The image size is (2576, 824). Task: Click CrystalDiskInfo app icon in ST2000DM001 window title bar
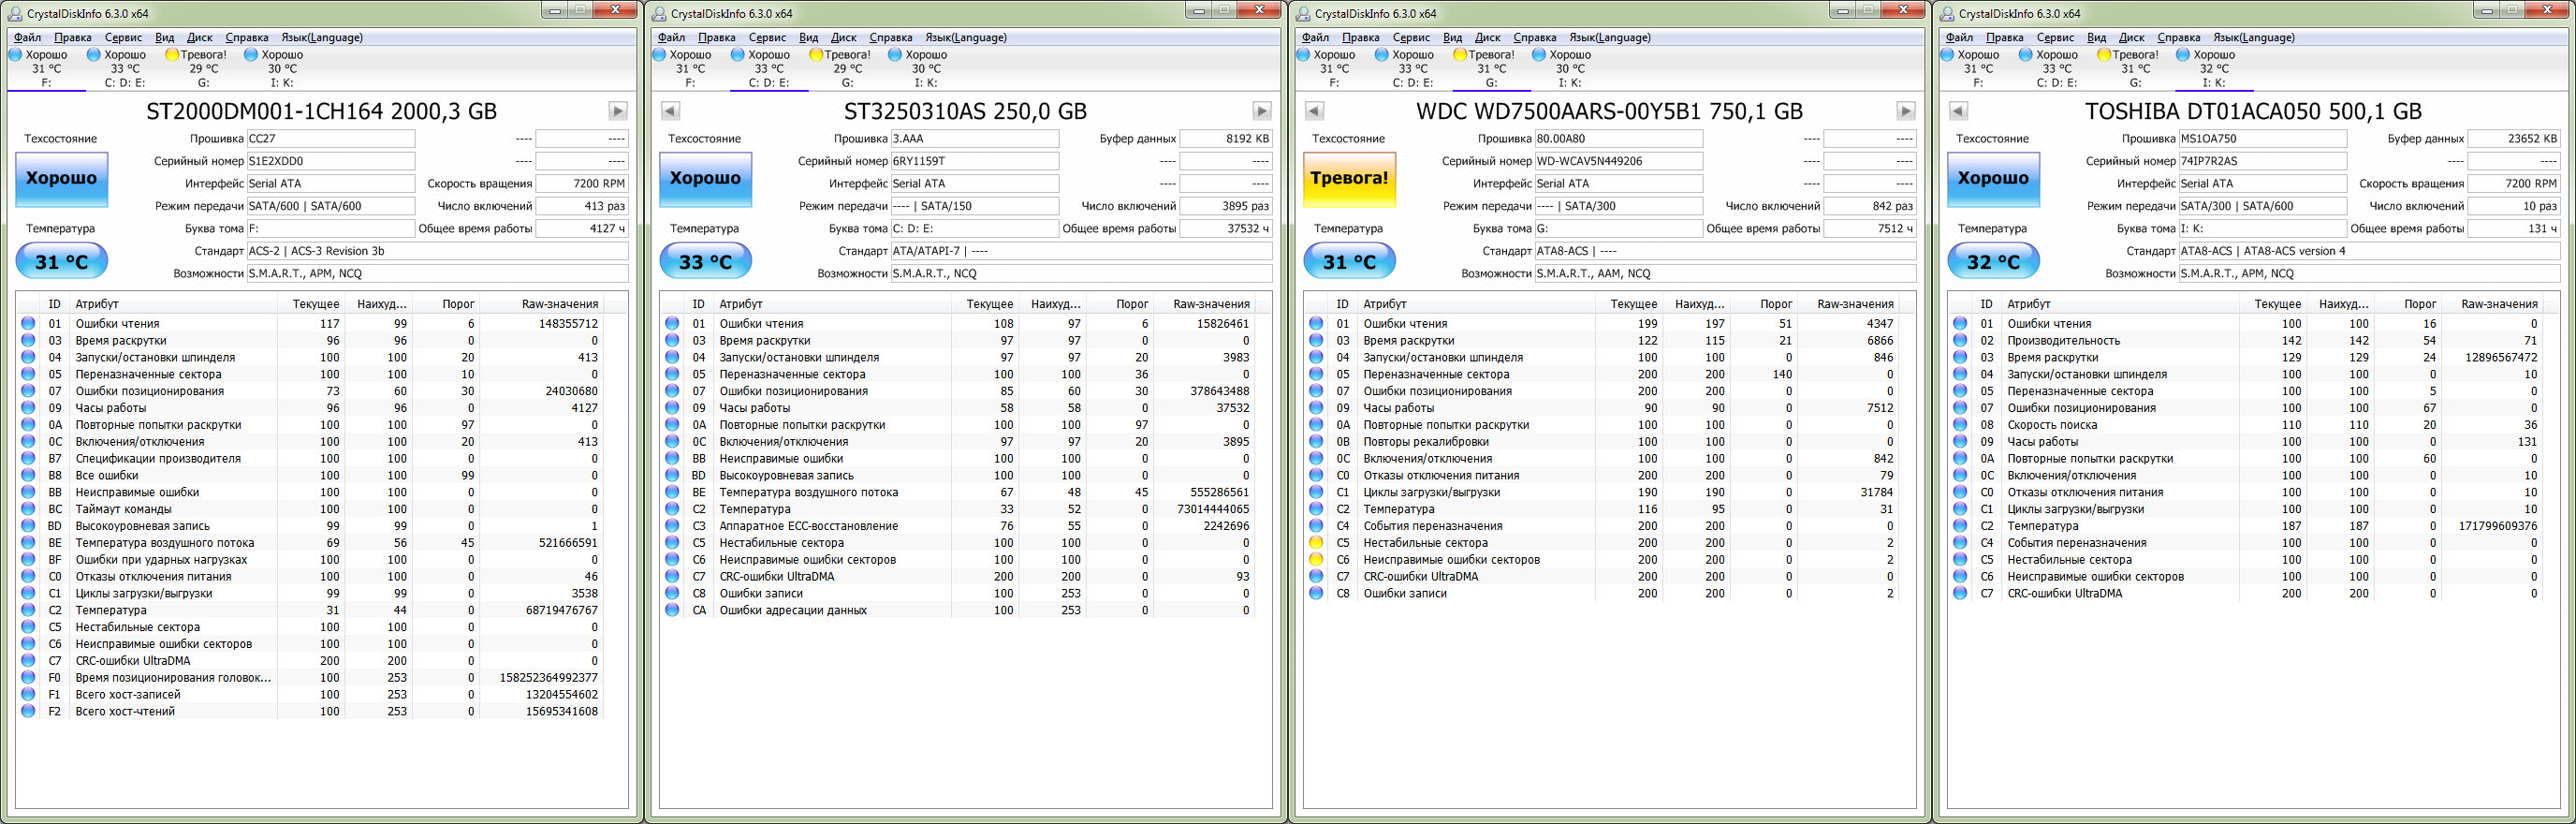tap(15, 13)
